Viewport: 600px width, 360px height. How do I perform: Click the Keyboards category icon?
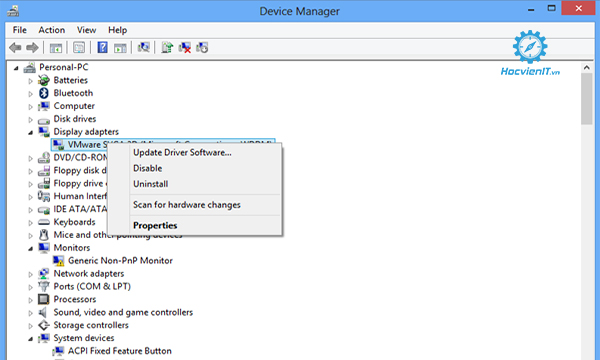(44, 222)
